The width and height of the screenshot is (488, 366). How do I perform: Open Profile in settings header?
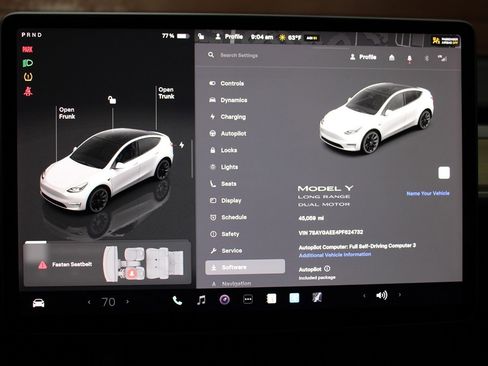363,57
